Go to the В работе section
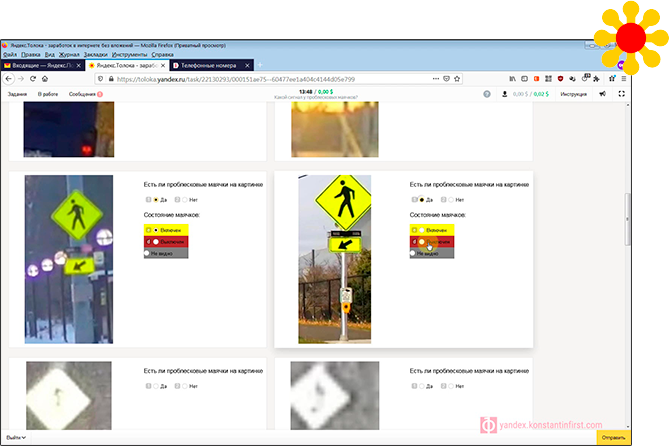 click(x=48, y=94)
